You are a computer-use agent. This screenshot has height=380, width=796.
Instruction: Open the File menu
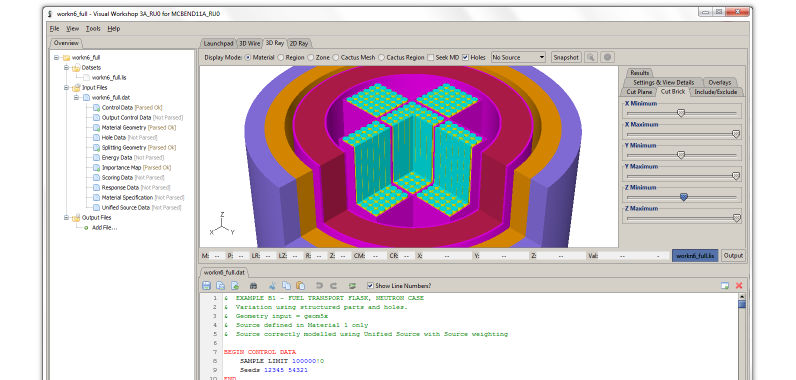54,29
